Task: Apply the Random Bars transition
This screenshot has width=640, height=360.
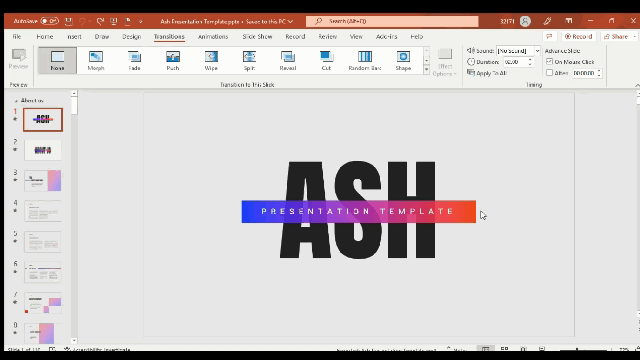Action: coord(365,60)
